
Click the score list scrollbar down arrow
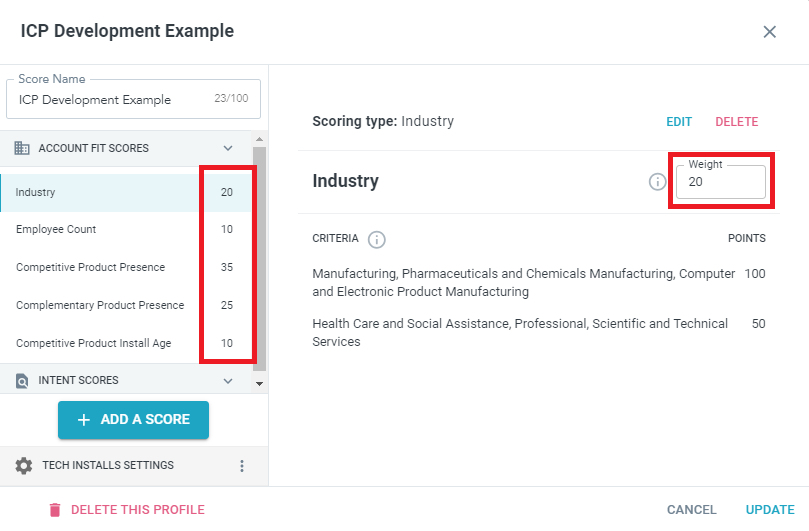pos(260,383)
